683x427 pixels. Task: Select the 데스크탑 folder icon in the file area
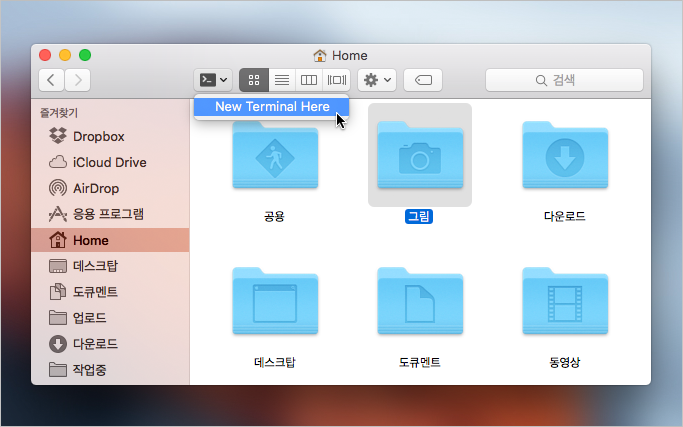coord(275,301)
